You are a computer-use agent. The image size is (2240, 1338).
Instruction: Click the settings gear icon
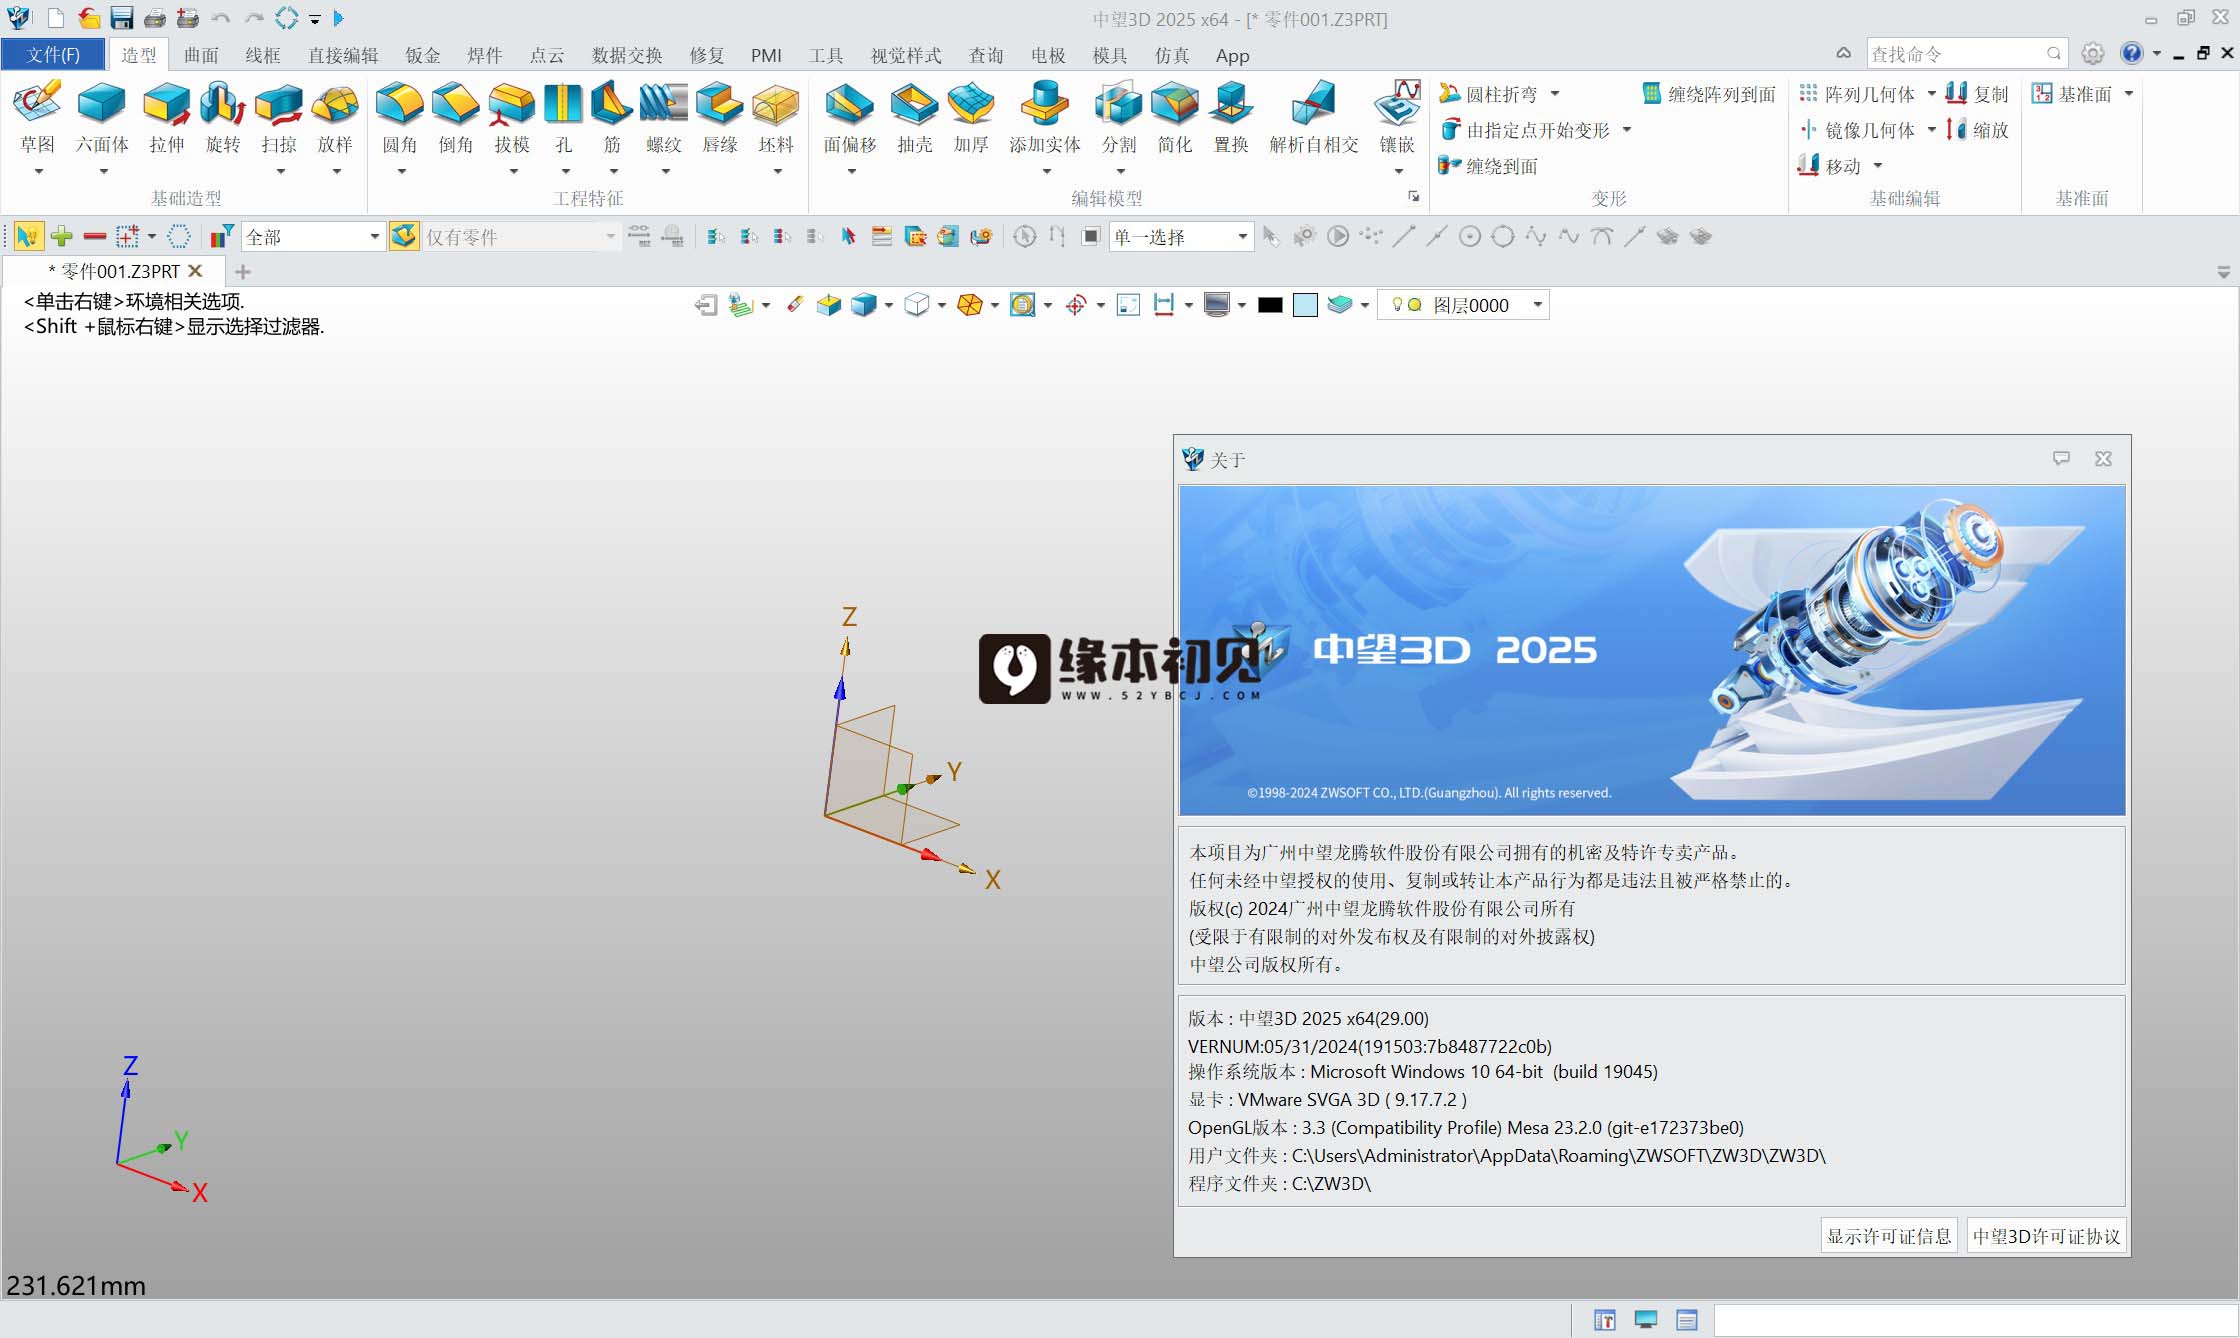(x=2092, y=54)
